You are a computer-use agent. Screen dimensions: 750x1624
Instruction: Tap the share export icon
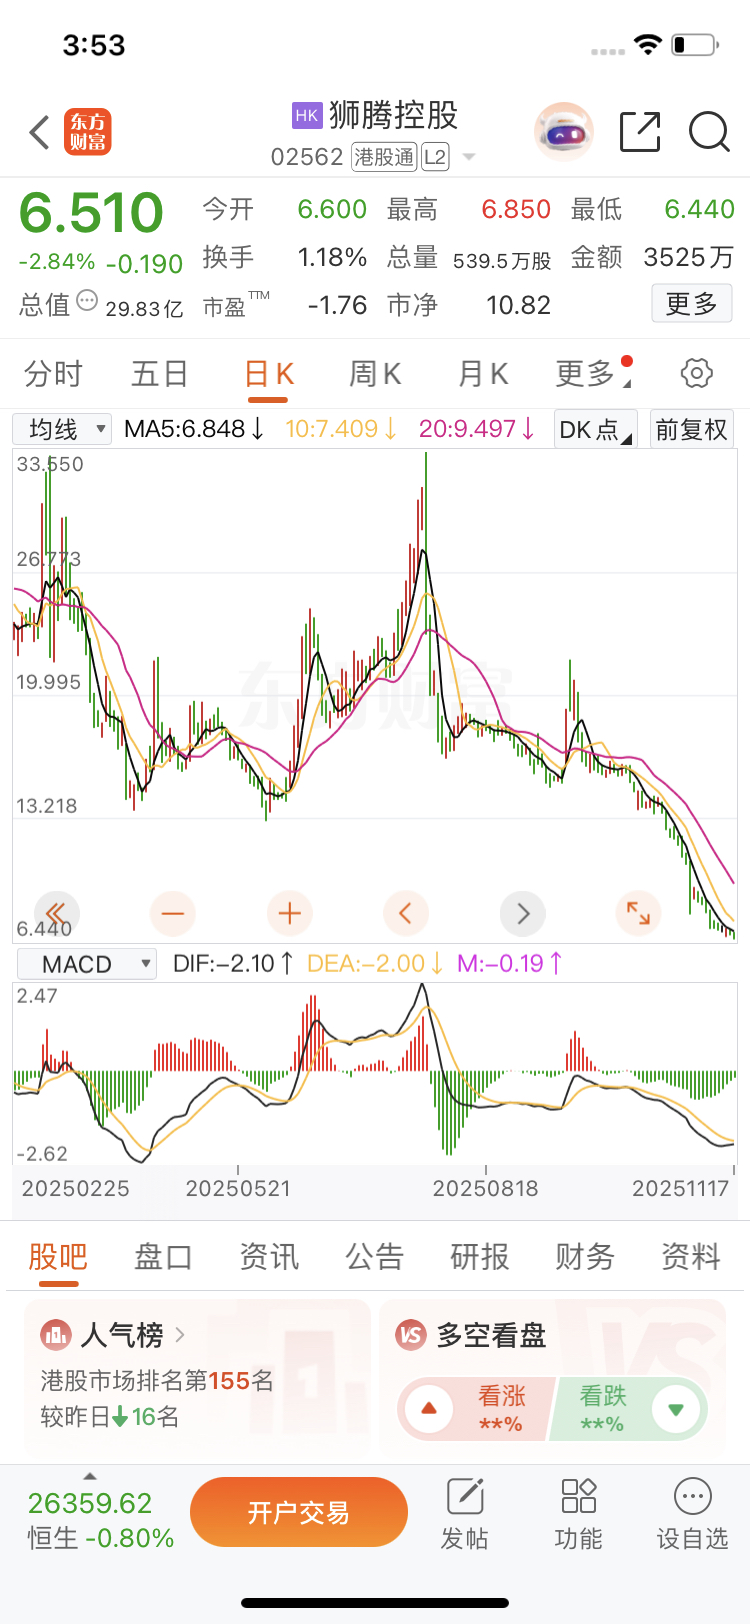[x=640, y=132]
